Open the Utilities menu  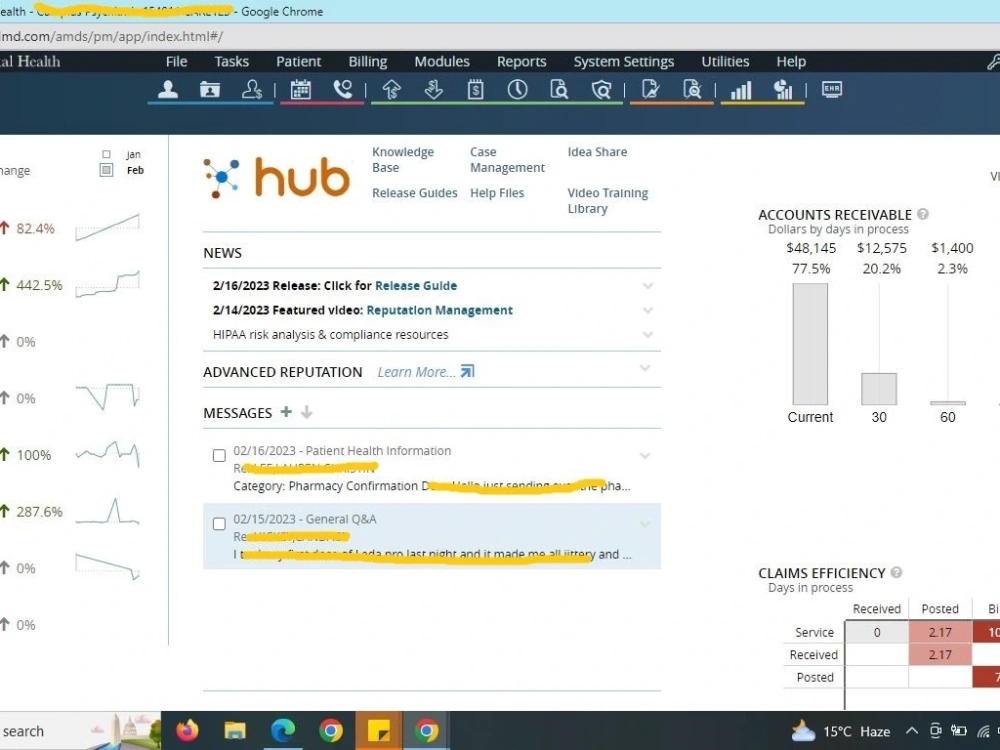(725, 62)
